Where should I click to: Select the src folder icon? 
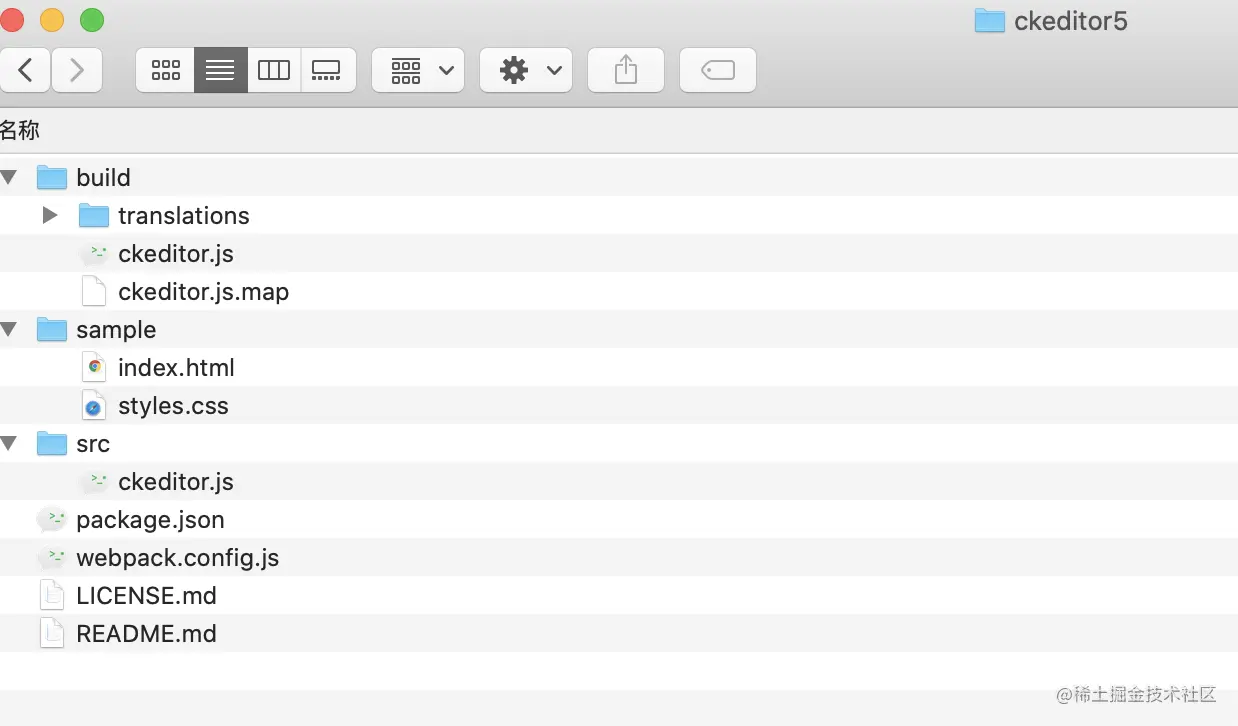(52, 443)
